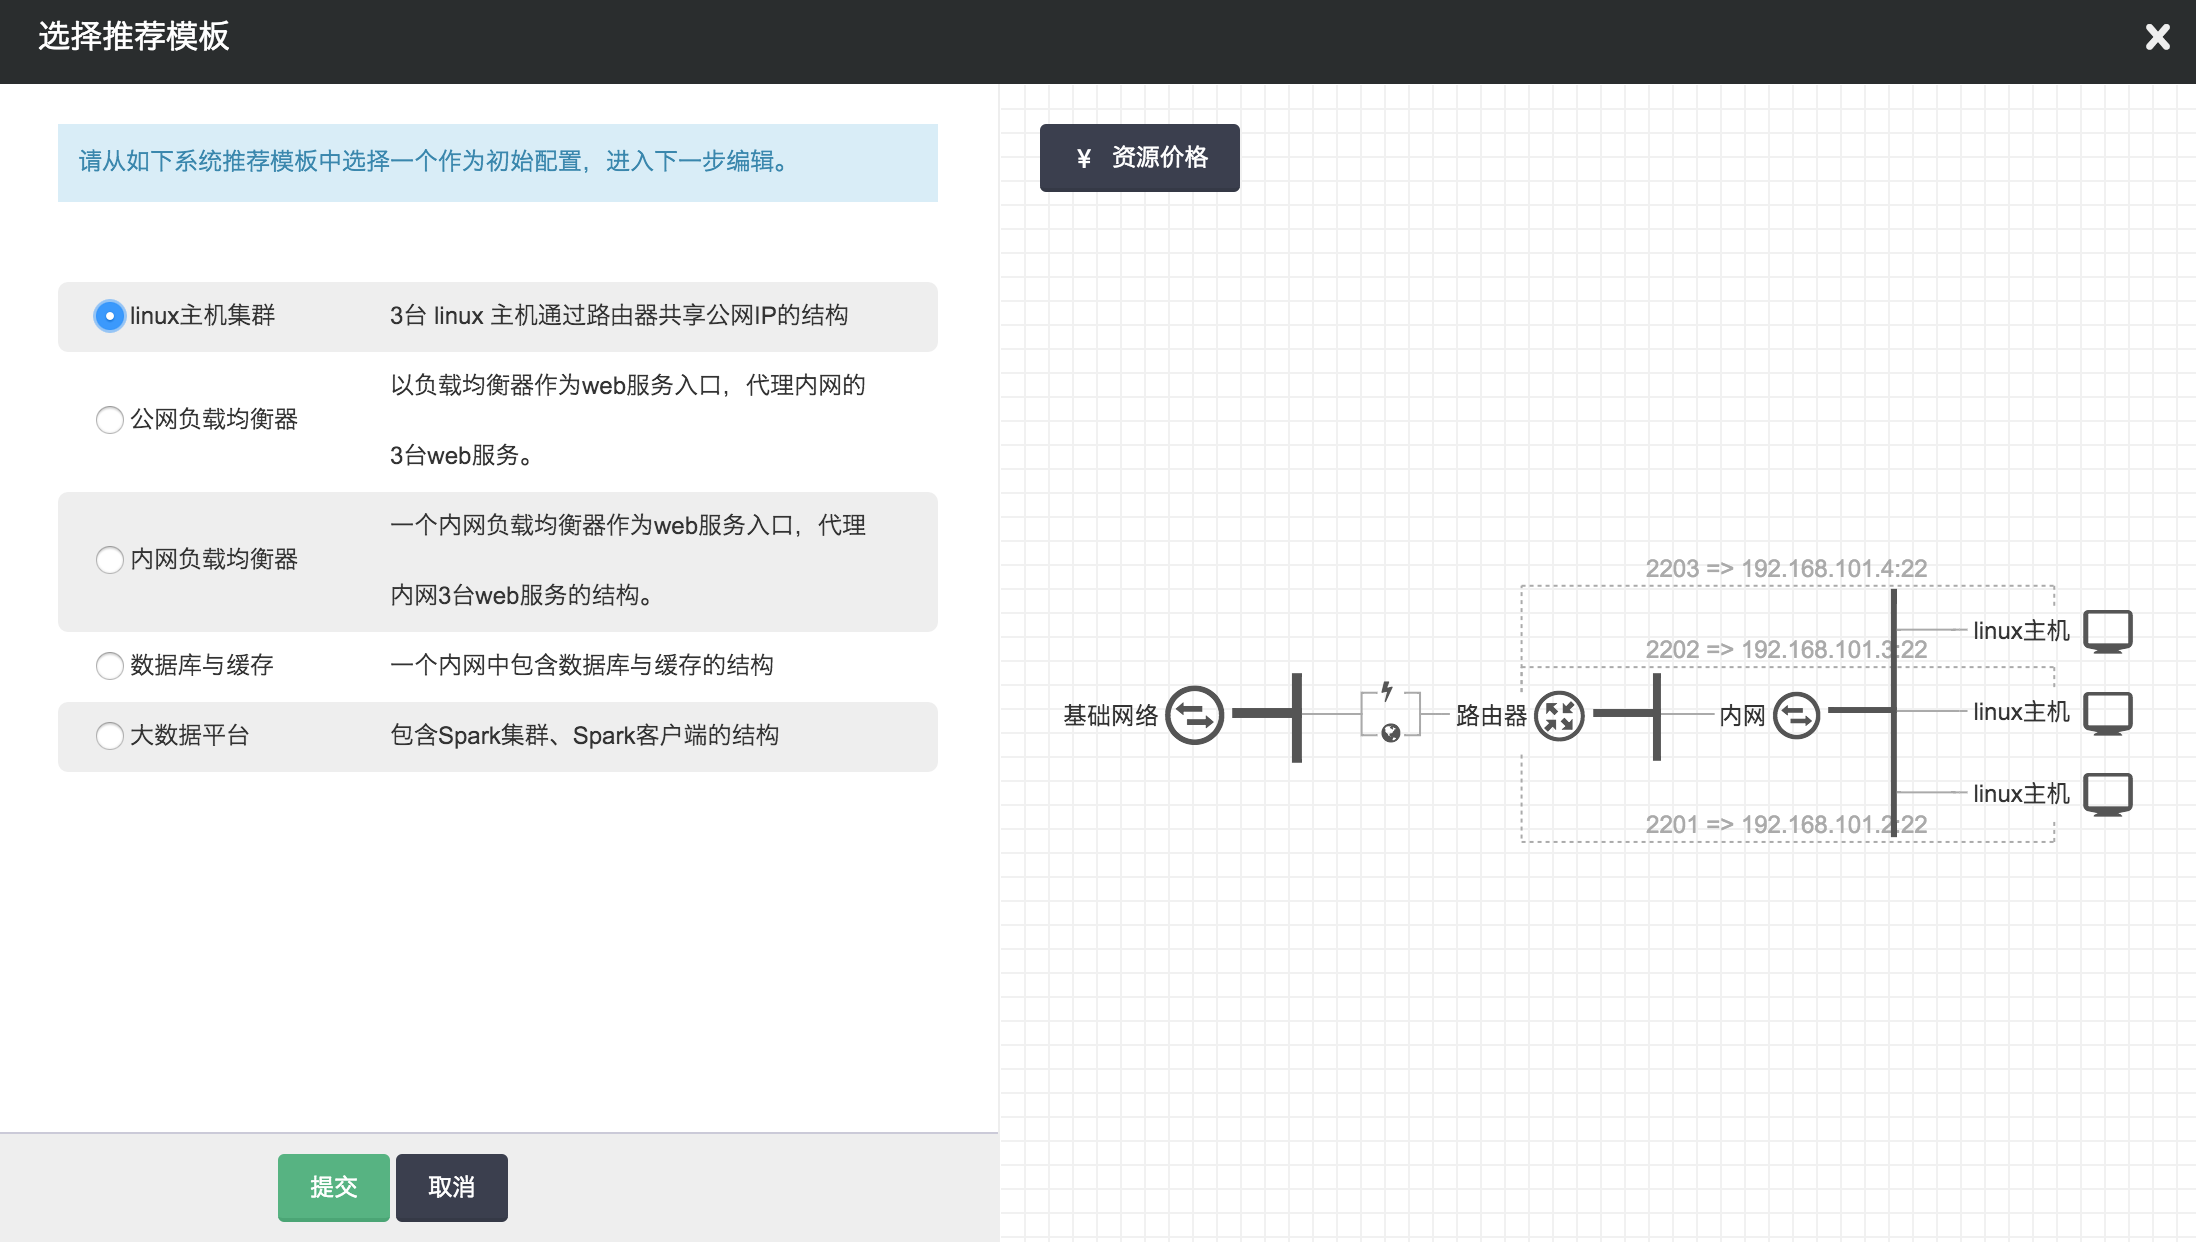Image resolution: width=2196 pixels, height=1242 pixels.
Task: Click the lightning bolt icon near router
Action: pos(1387,691)
